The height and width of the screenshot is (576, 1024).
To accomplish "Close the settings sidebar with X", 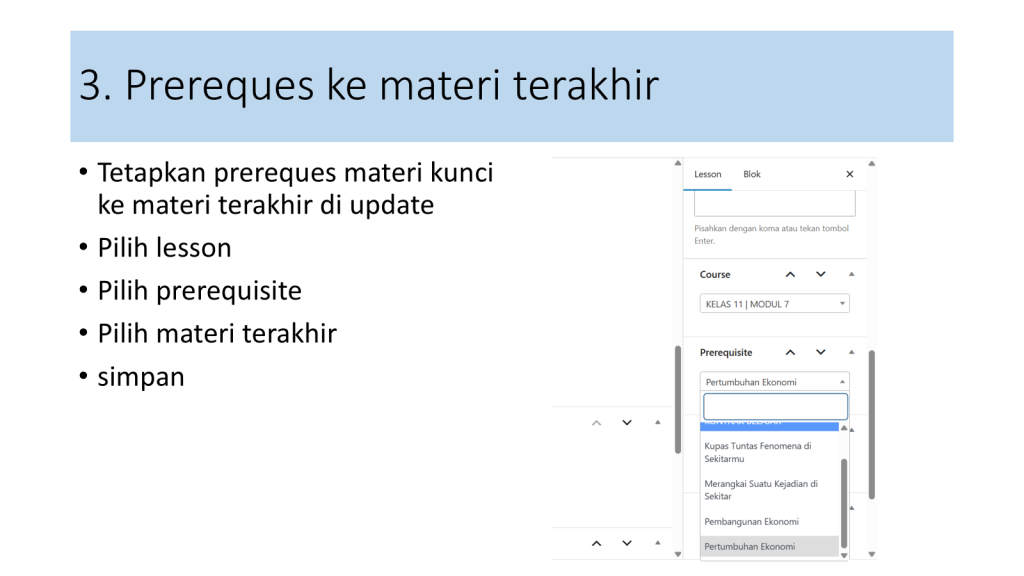I will pyautogui.click(x=849, y=174).
